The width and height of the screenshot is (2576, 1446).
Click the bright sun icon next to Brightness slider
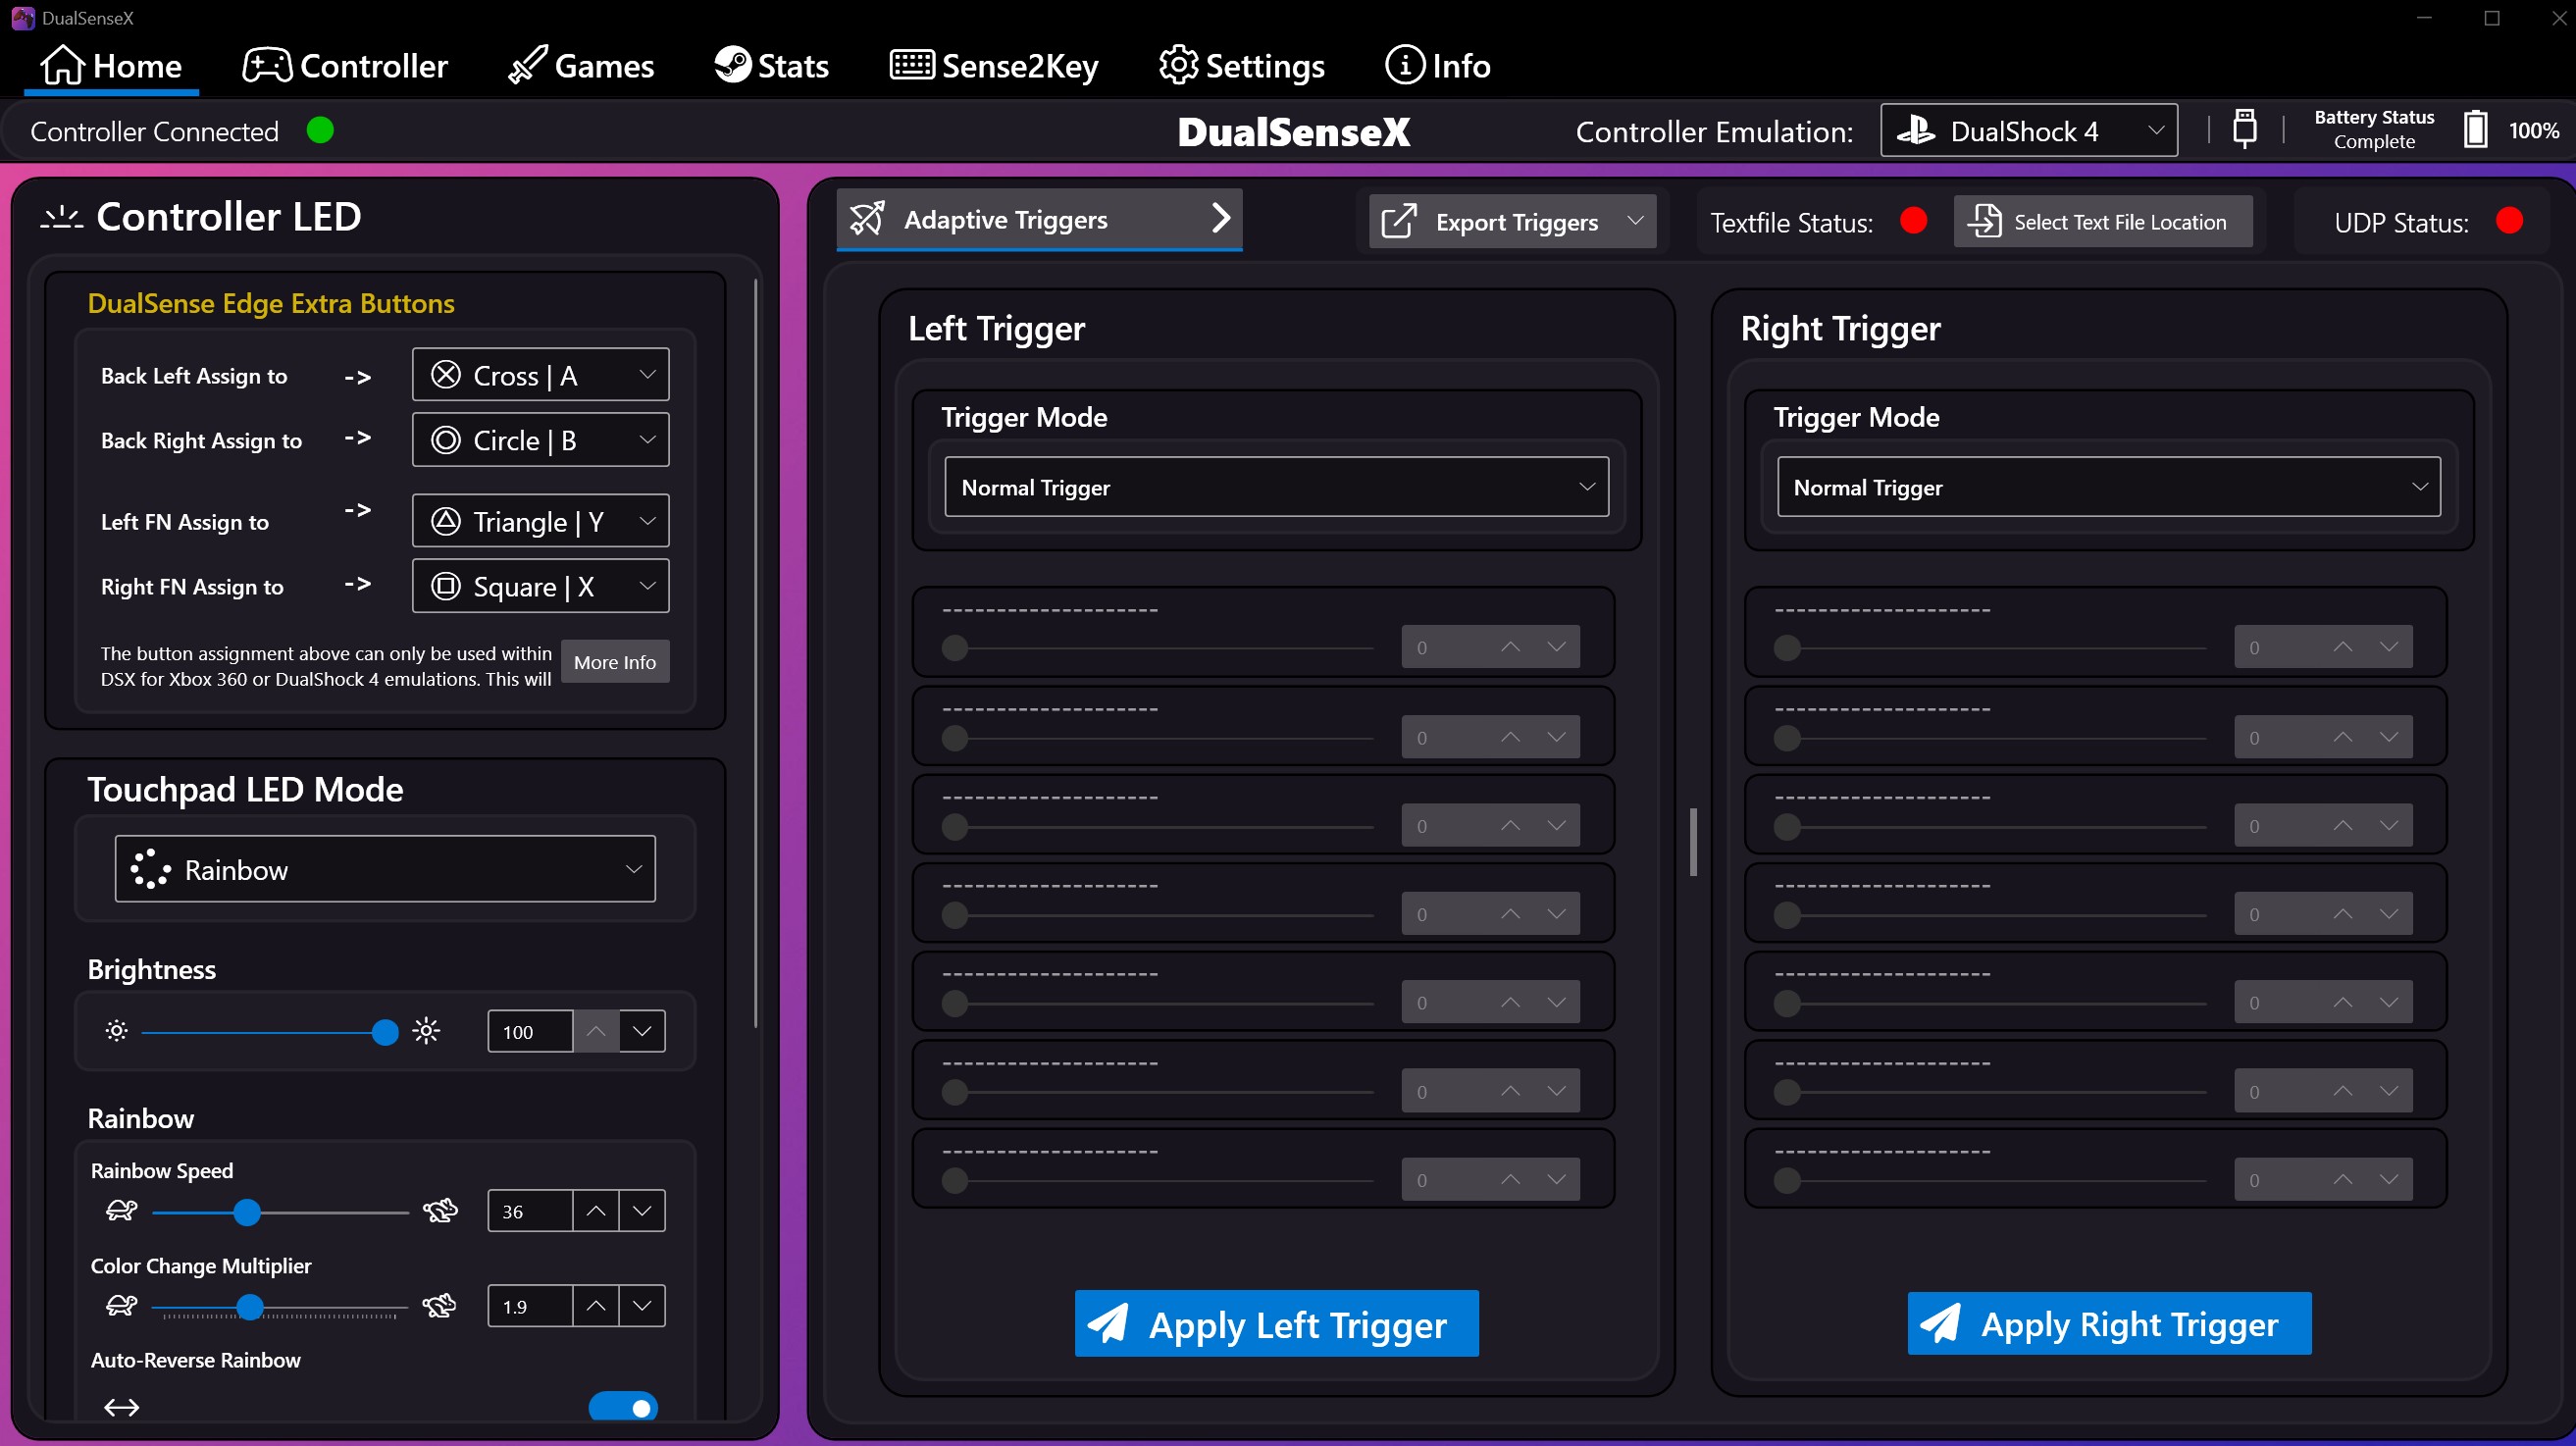click(x=426, y=1031)
